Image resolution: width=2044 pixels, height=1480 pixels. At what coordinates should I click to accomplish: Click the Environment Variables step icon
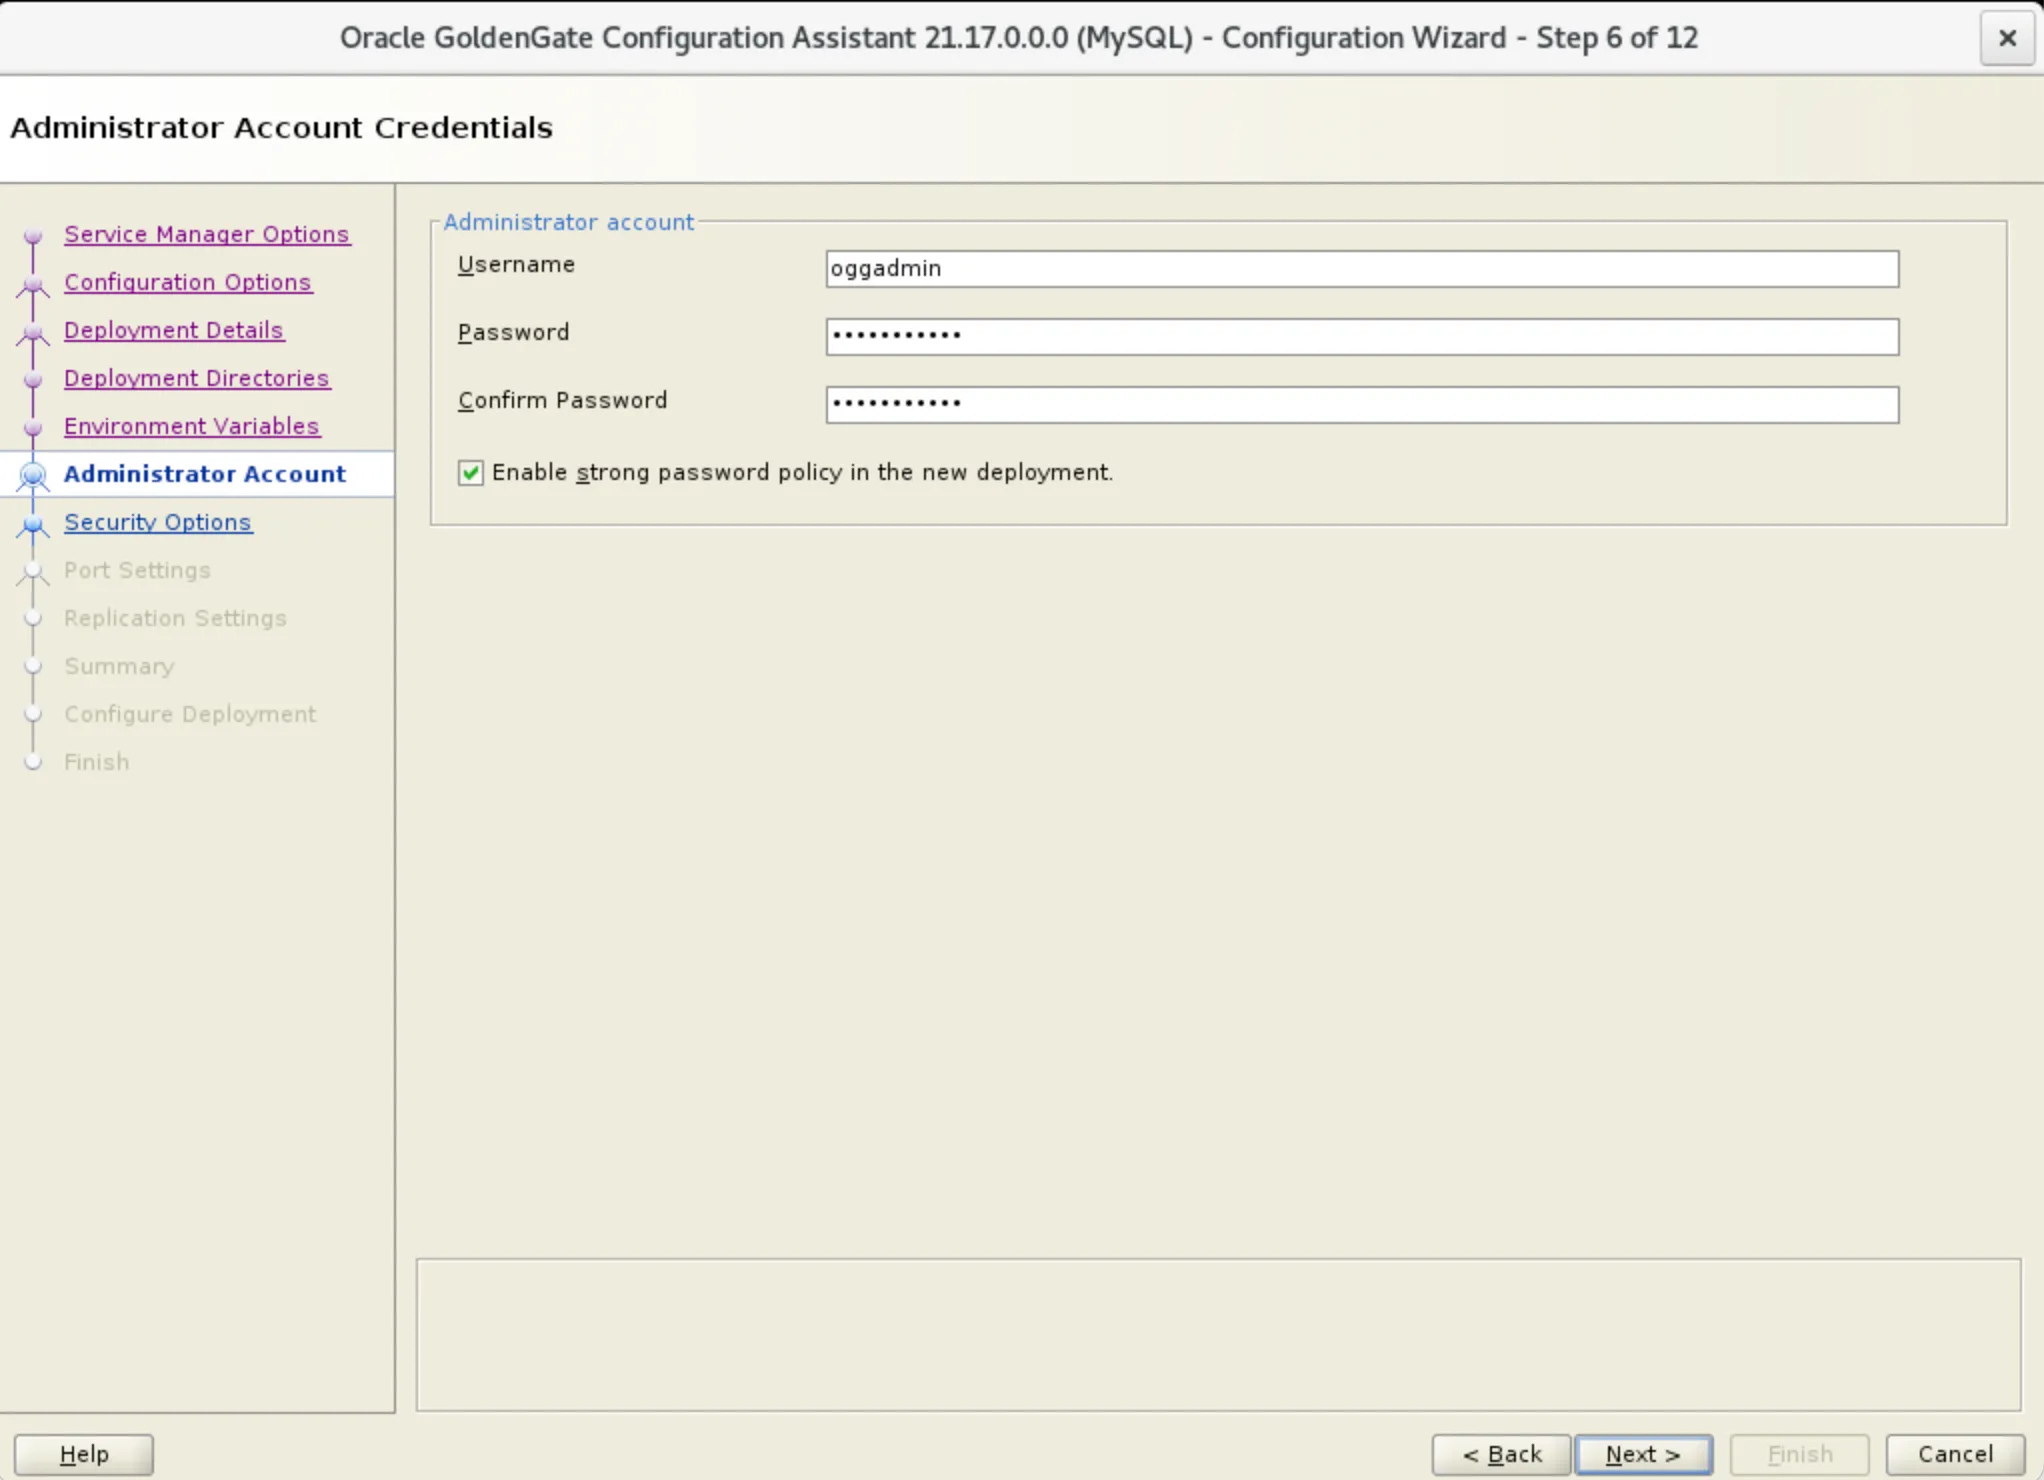(32, 426)
